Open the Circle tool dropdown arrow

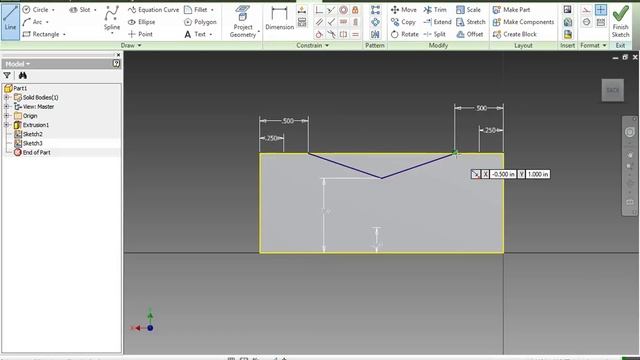click(x=53, y=10)
